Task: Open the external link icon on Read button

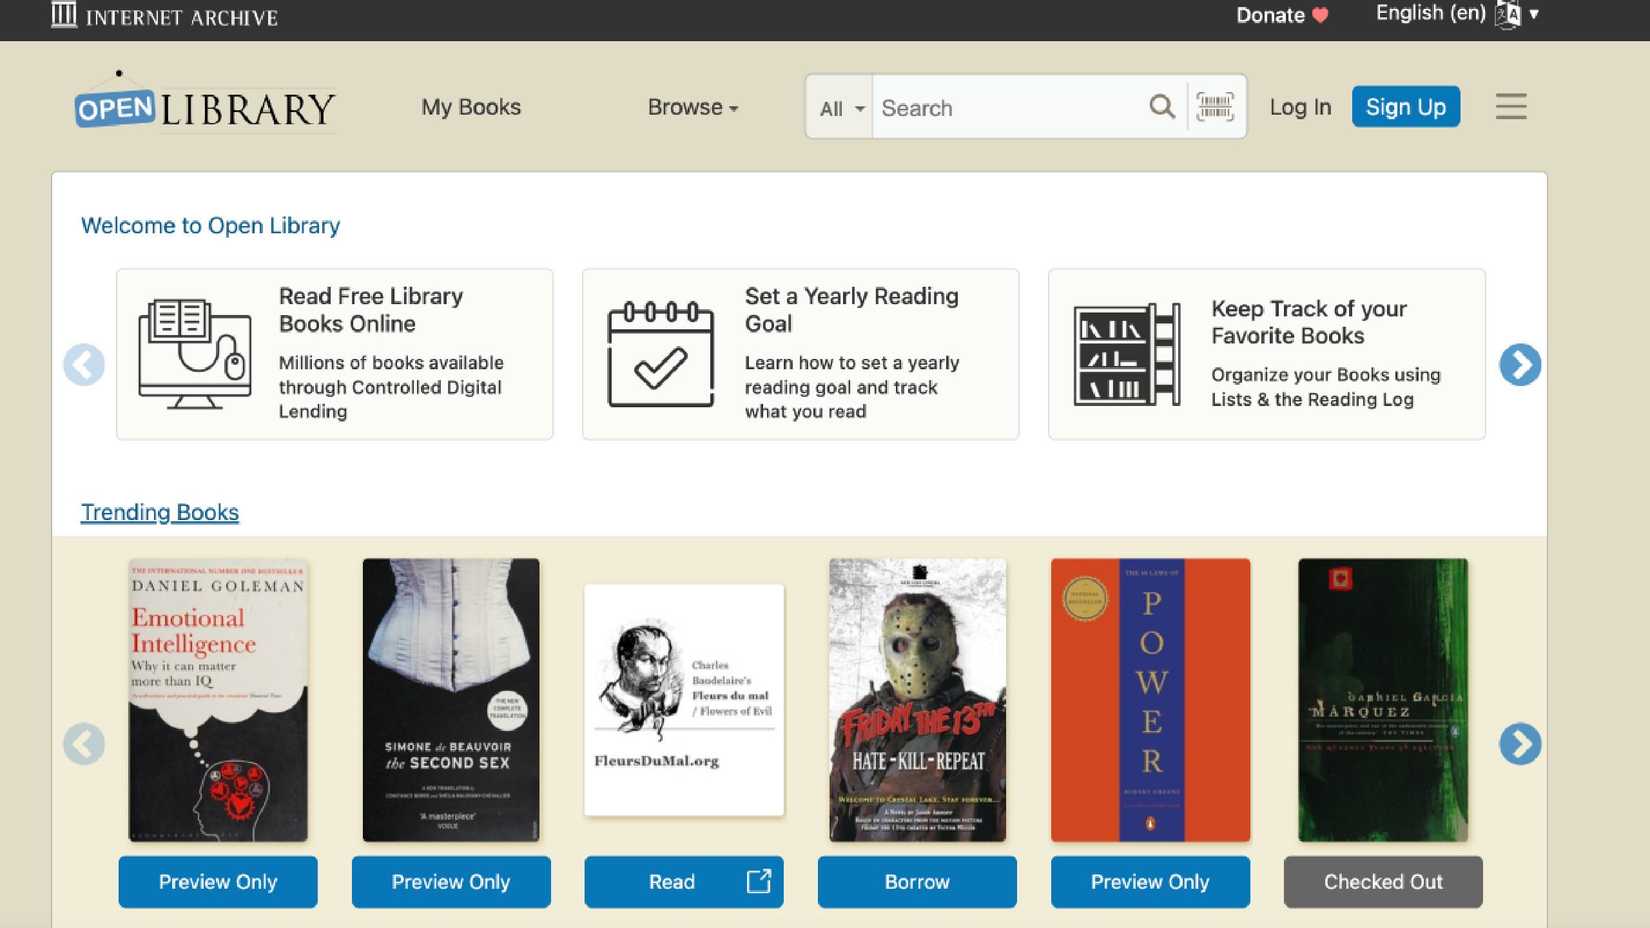Action: (x=759, y=881)
